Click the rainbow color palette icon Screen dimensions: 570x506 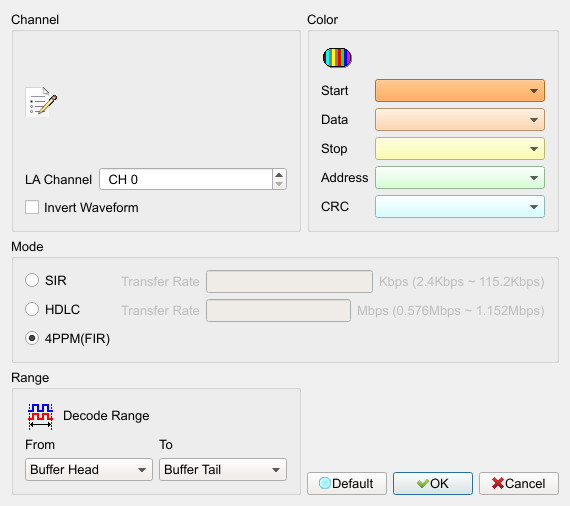pos(337,57)
